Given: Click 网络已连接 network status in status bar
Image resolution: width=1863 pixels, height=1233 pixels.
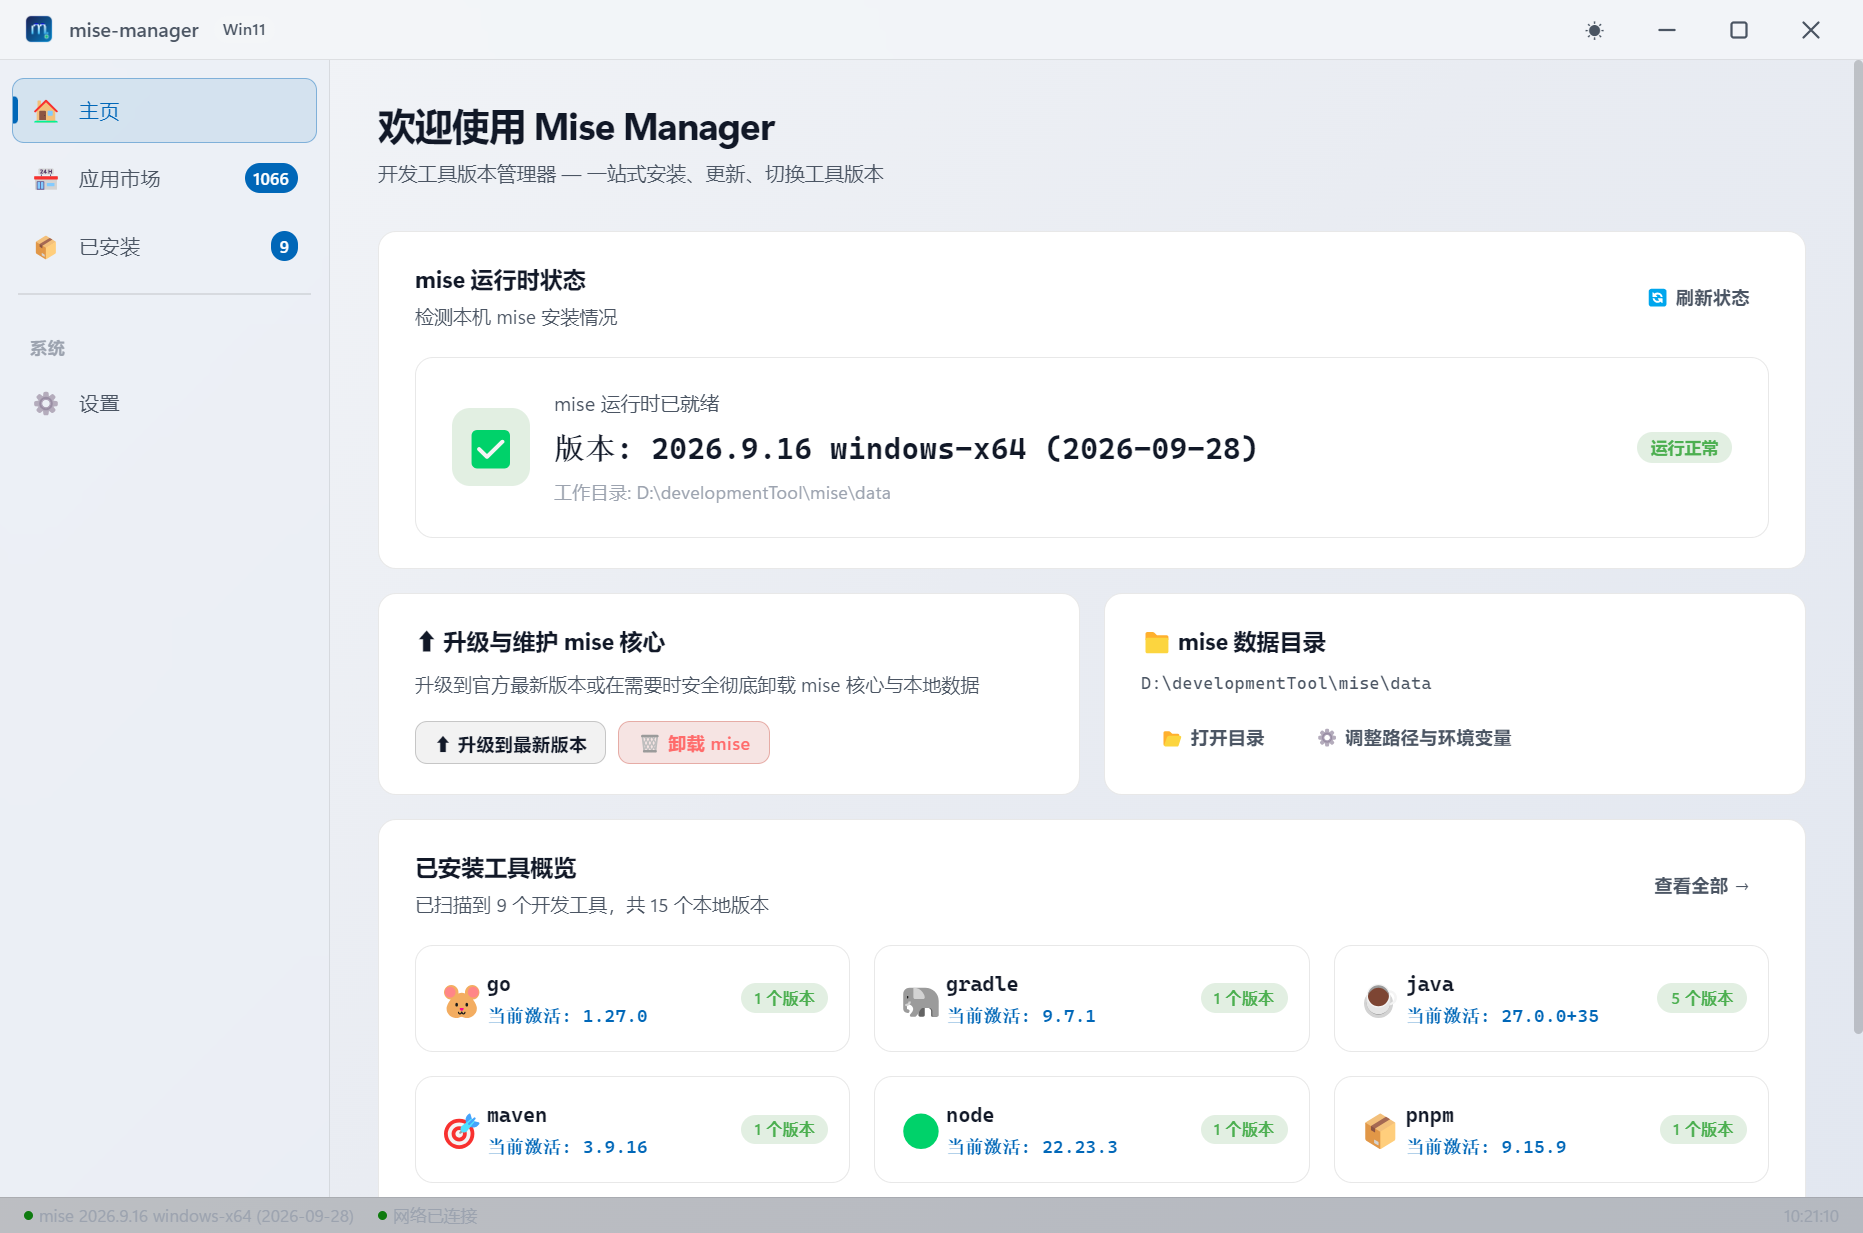Looking at the screenshot, I should [x=428, y=1216].
